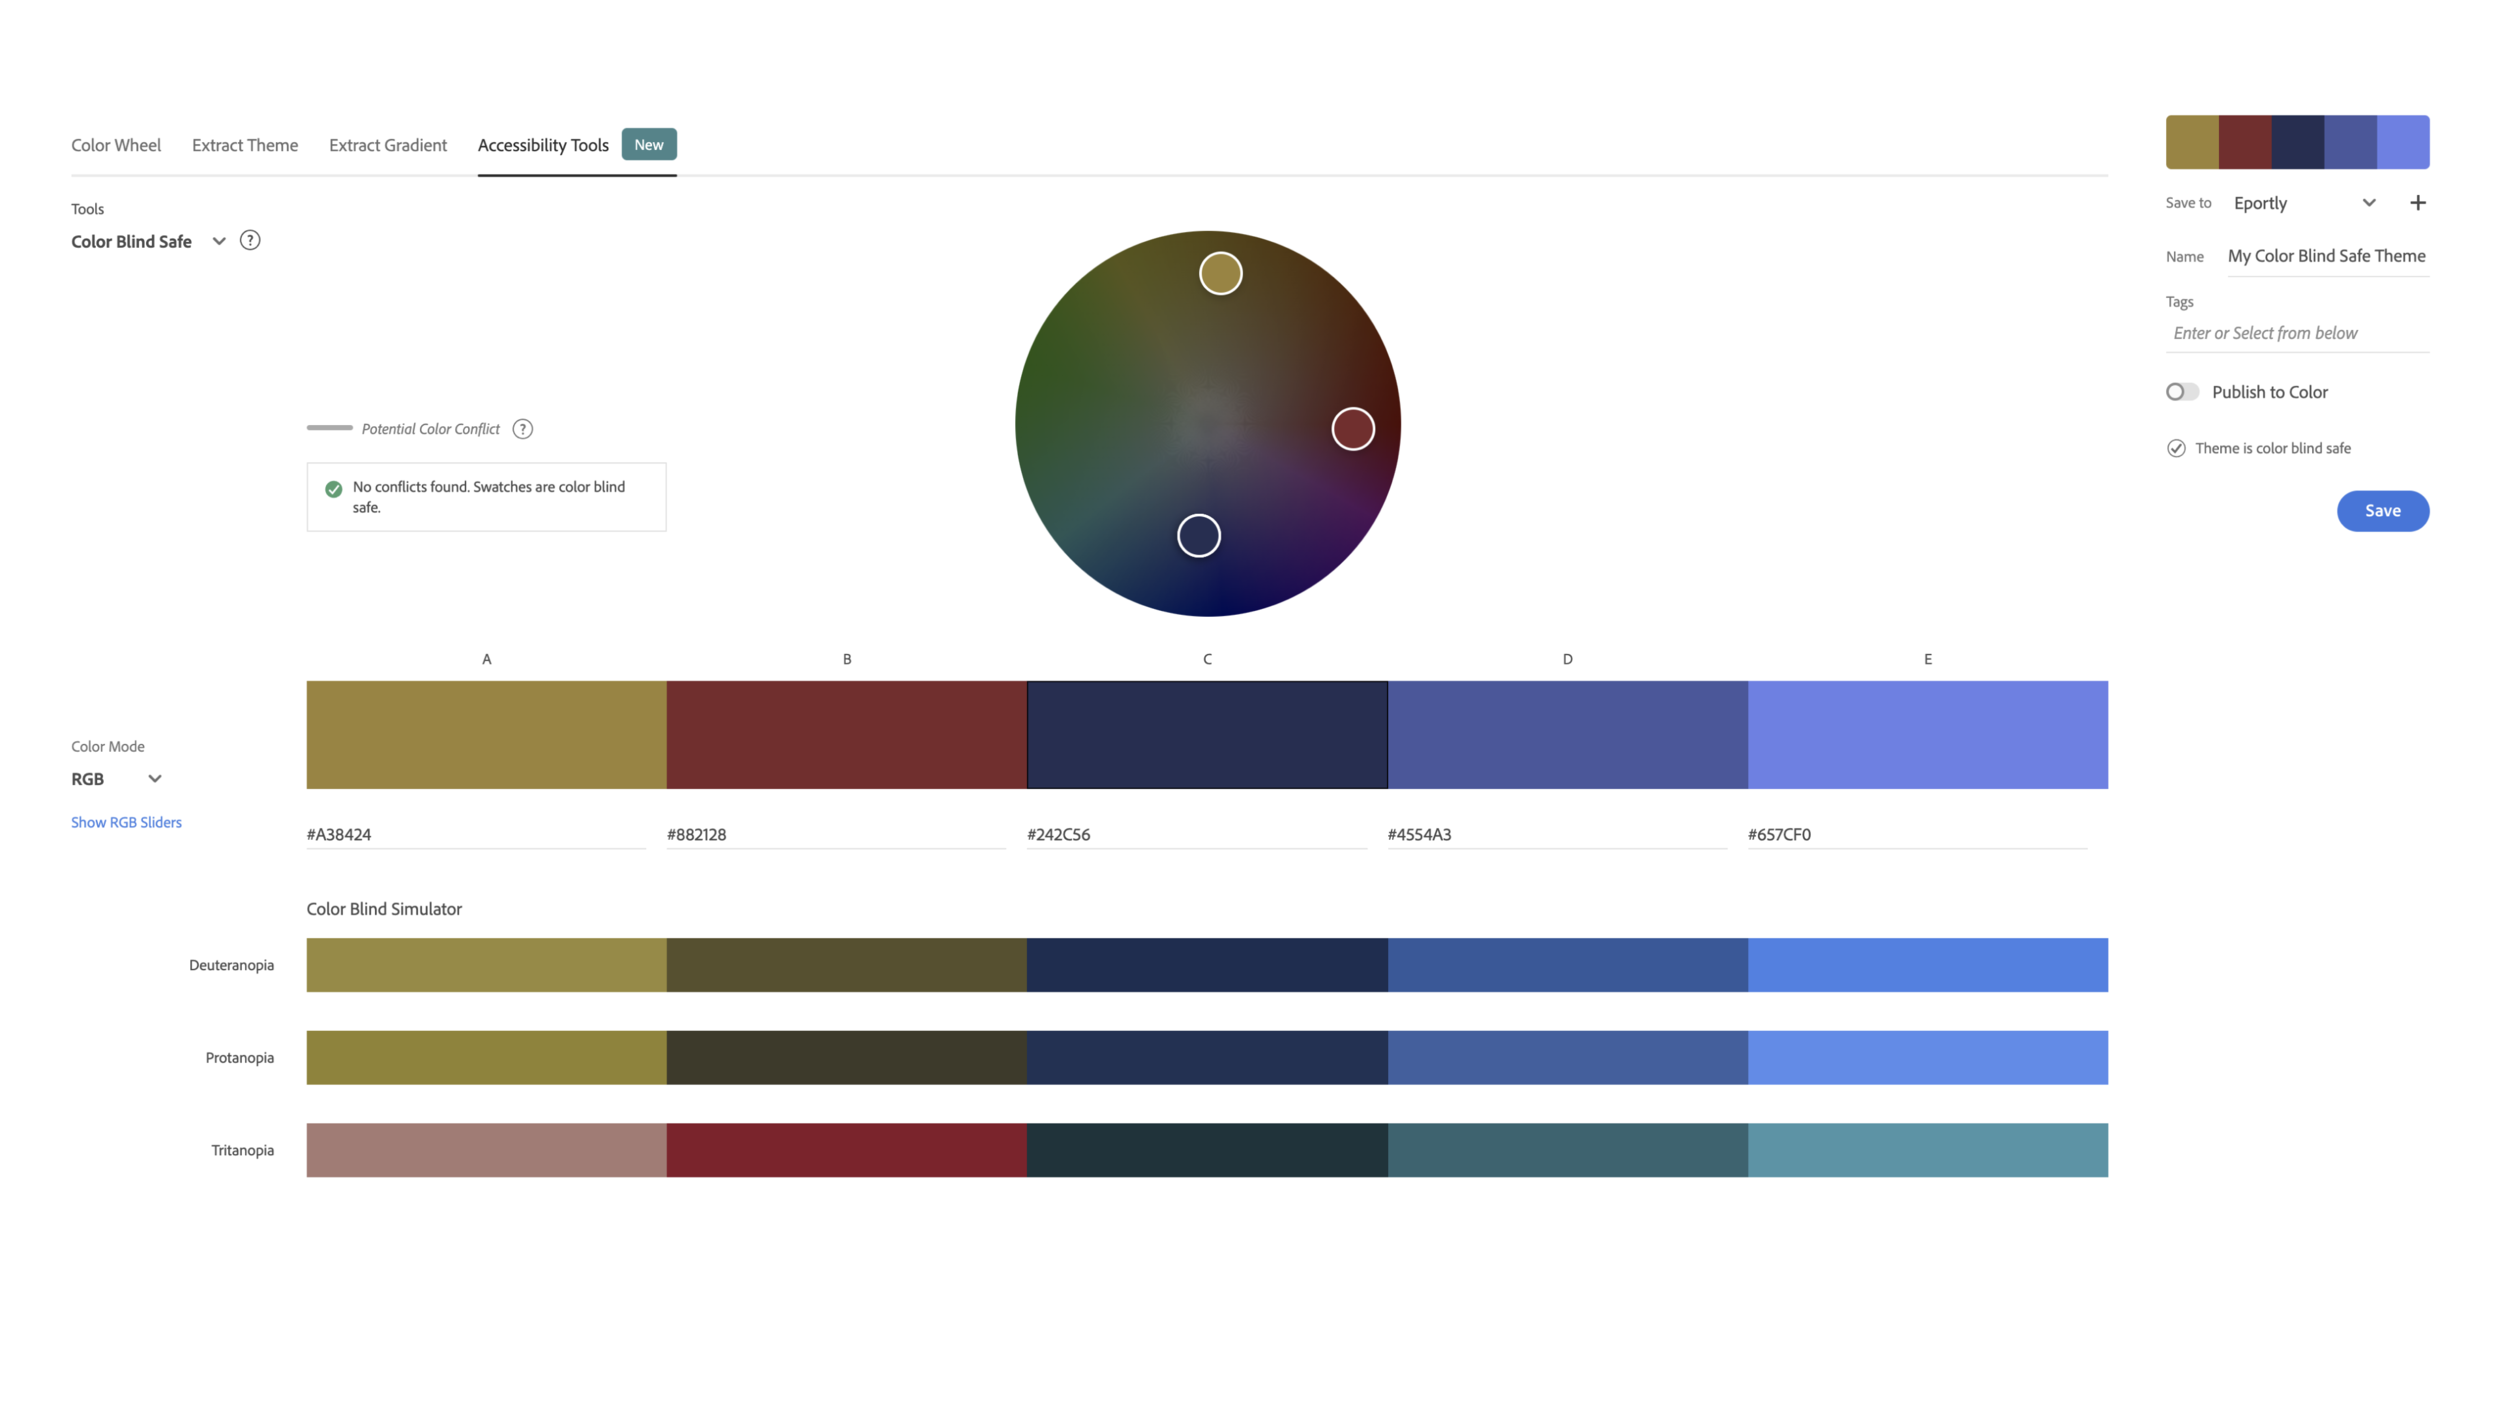
Task: Toggle the Publish to Color switch
Action: point(2181,392)
